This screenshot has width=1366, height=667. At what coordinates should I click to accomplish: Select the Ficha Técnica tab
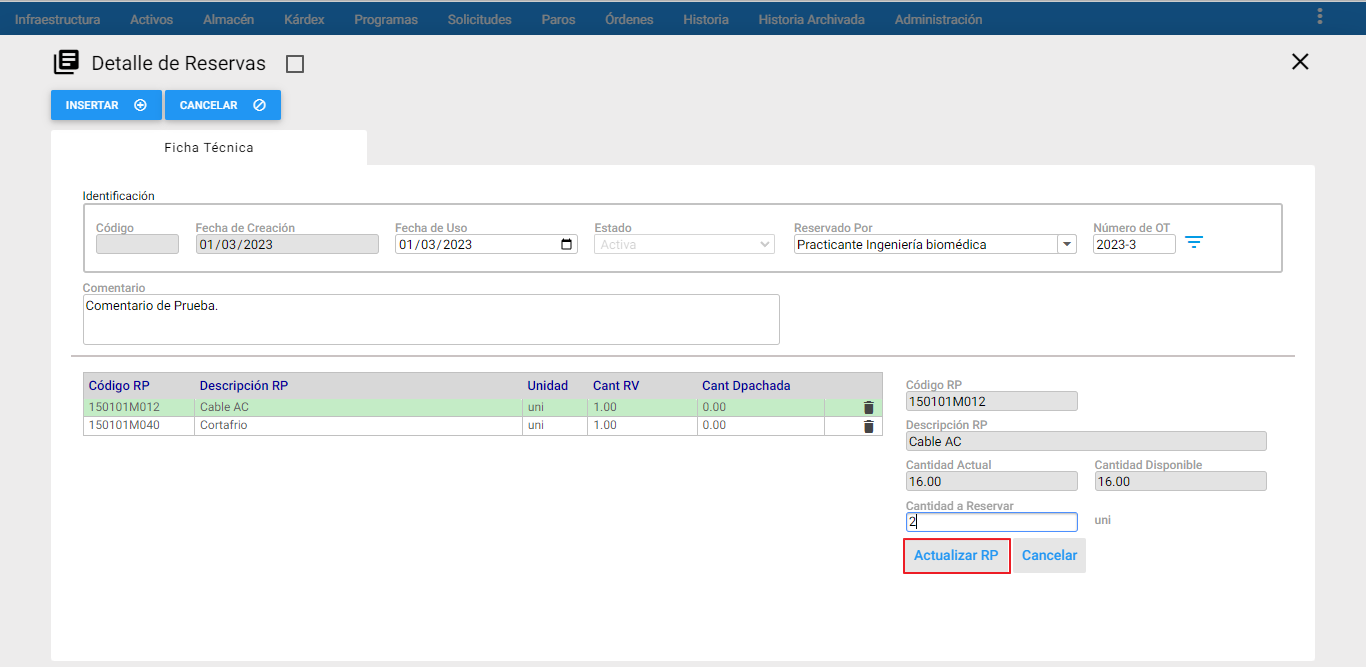[x=209, y=147]
